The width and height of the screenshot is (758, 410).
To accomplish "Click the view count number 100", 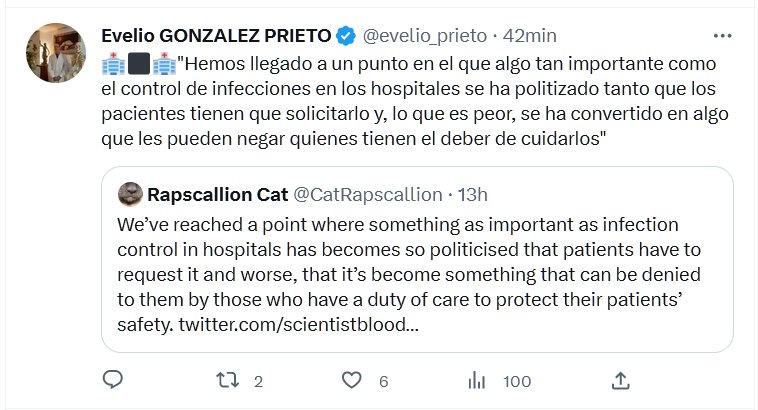I will pyautogui.click(x=516, y=381).
